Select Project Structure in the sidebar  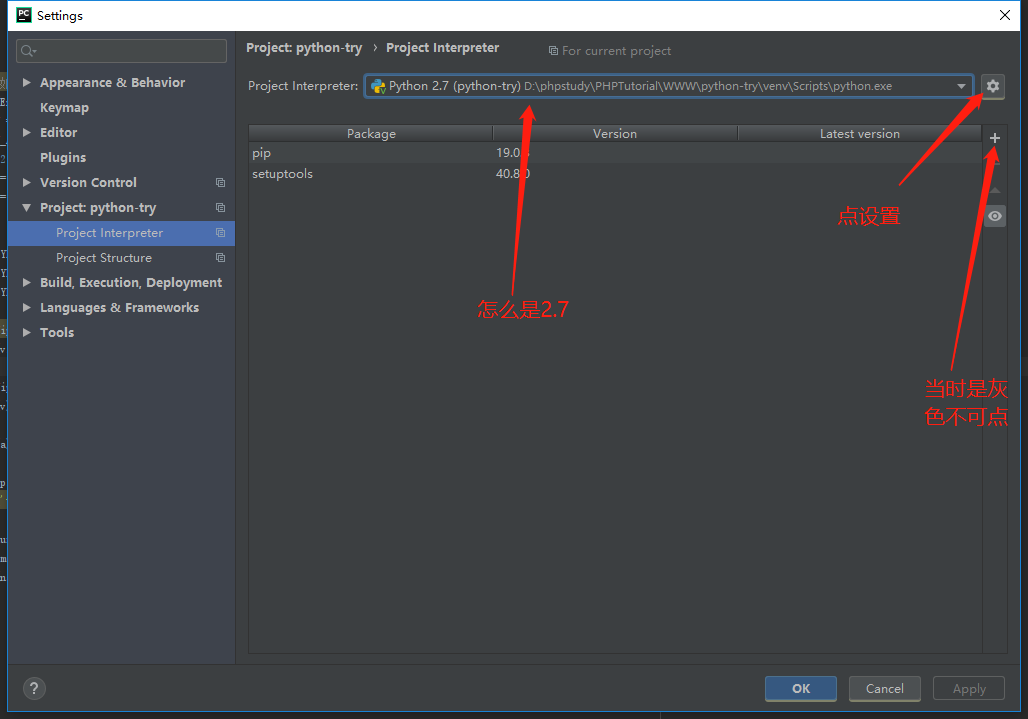(104, 258)
